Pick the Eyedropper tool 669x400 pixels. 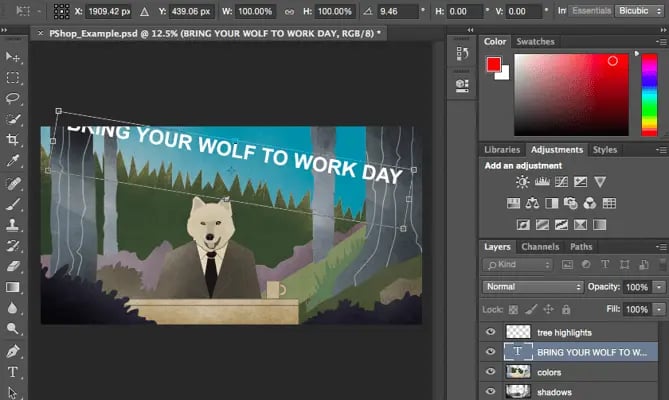[13, 161]
